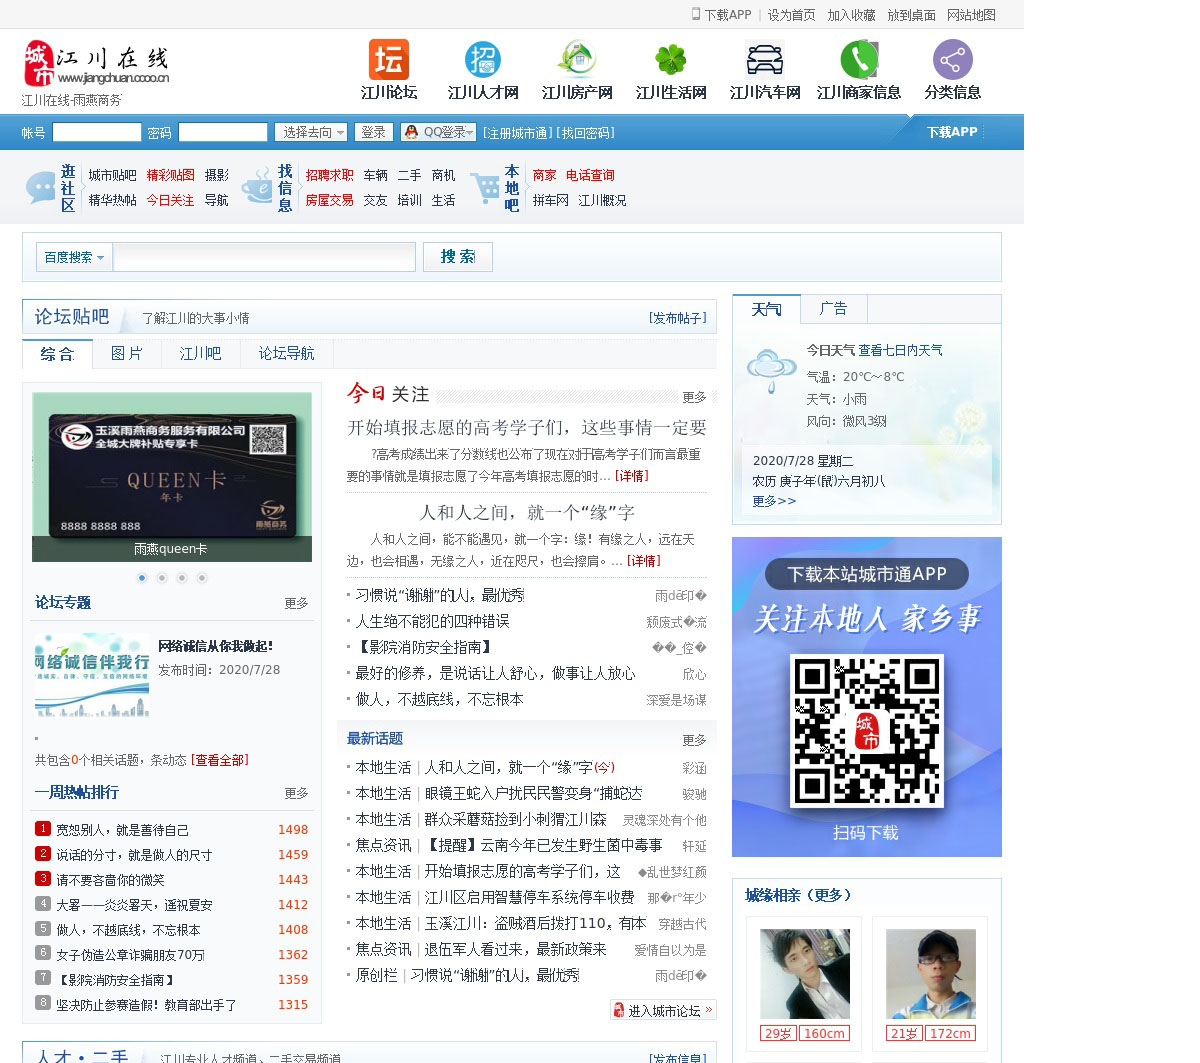Open the 江川汽车网 car icon
Viewport: 1200px width, 1063px height.
coord(765,60)
